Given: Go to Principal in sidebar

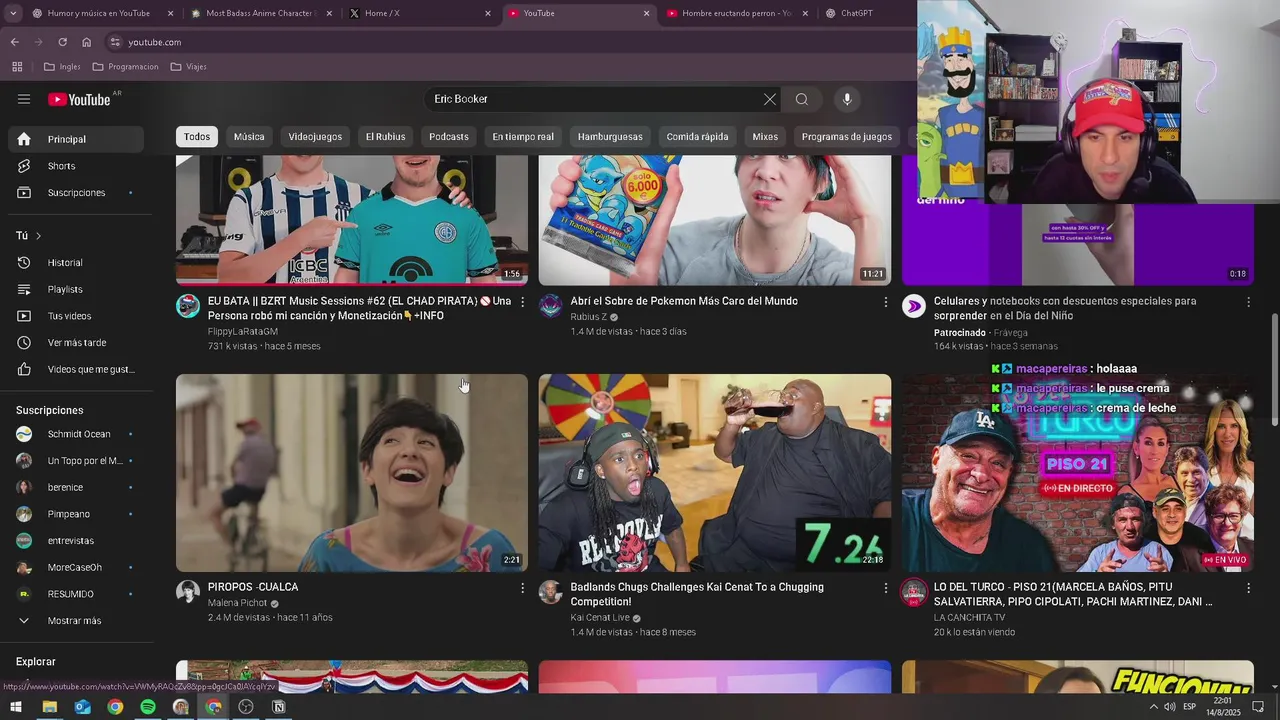Looking at the screenshot, I should [x=76, y=139].
